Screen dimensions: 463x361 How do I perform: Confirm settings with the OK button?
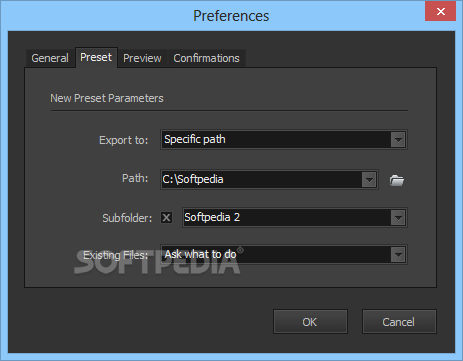[310, 322]
